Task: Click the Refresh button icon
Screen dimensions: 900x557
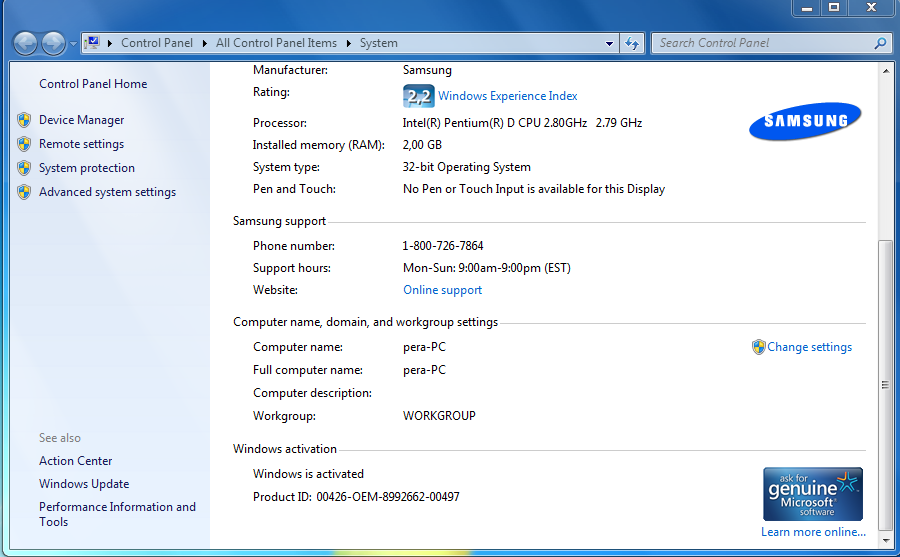Action: (632, 43)
